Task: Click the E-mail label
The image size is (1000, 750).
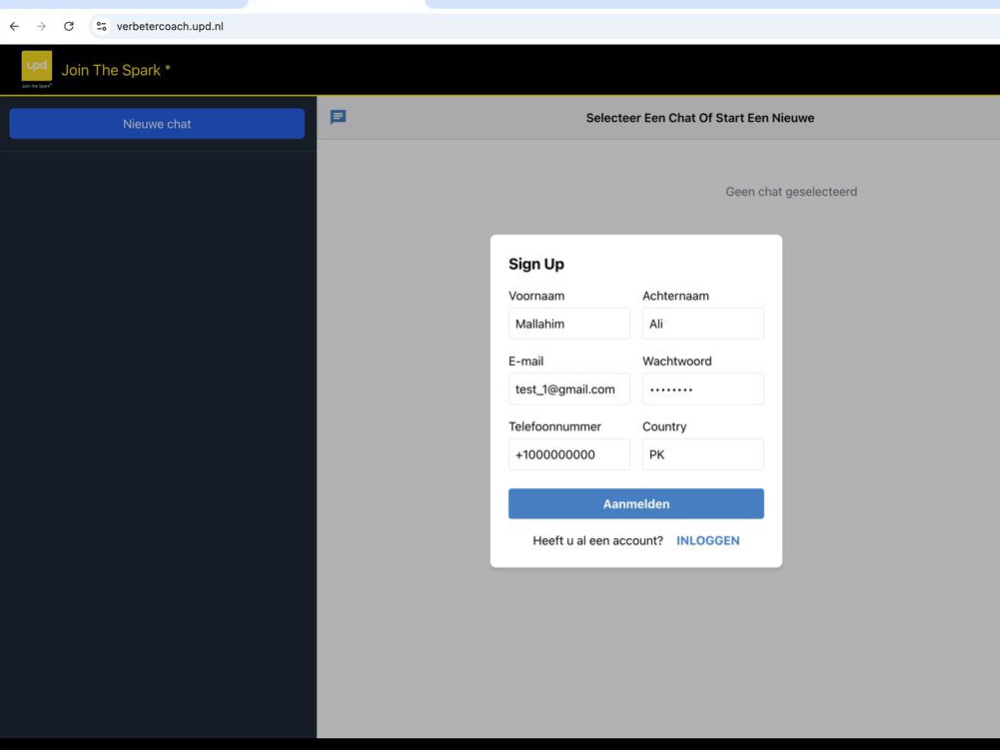Action: [x=526, y=361]
